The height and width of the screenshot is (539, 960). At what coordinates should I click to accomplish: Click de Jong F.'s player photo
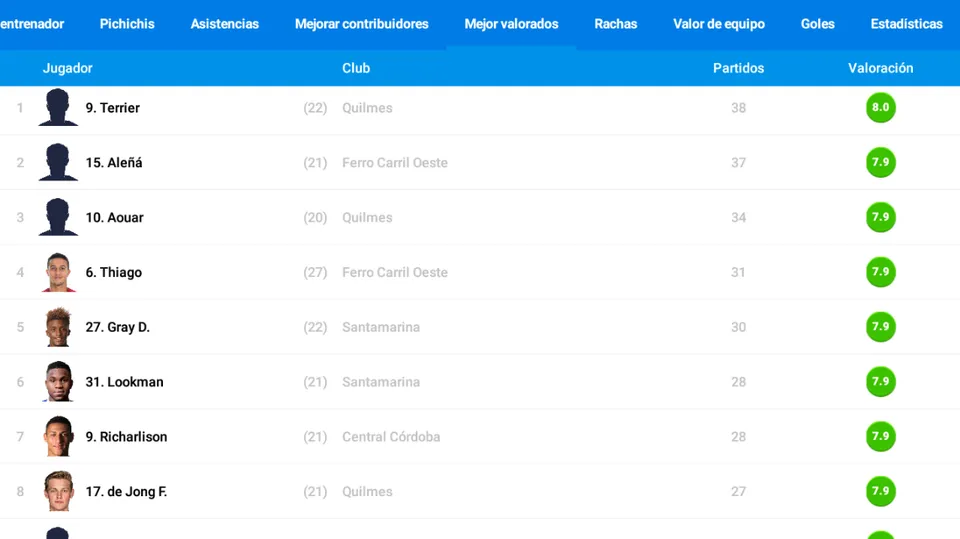pos(59,491)
